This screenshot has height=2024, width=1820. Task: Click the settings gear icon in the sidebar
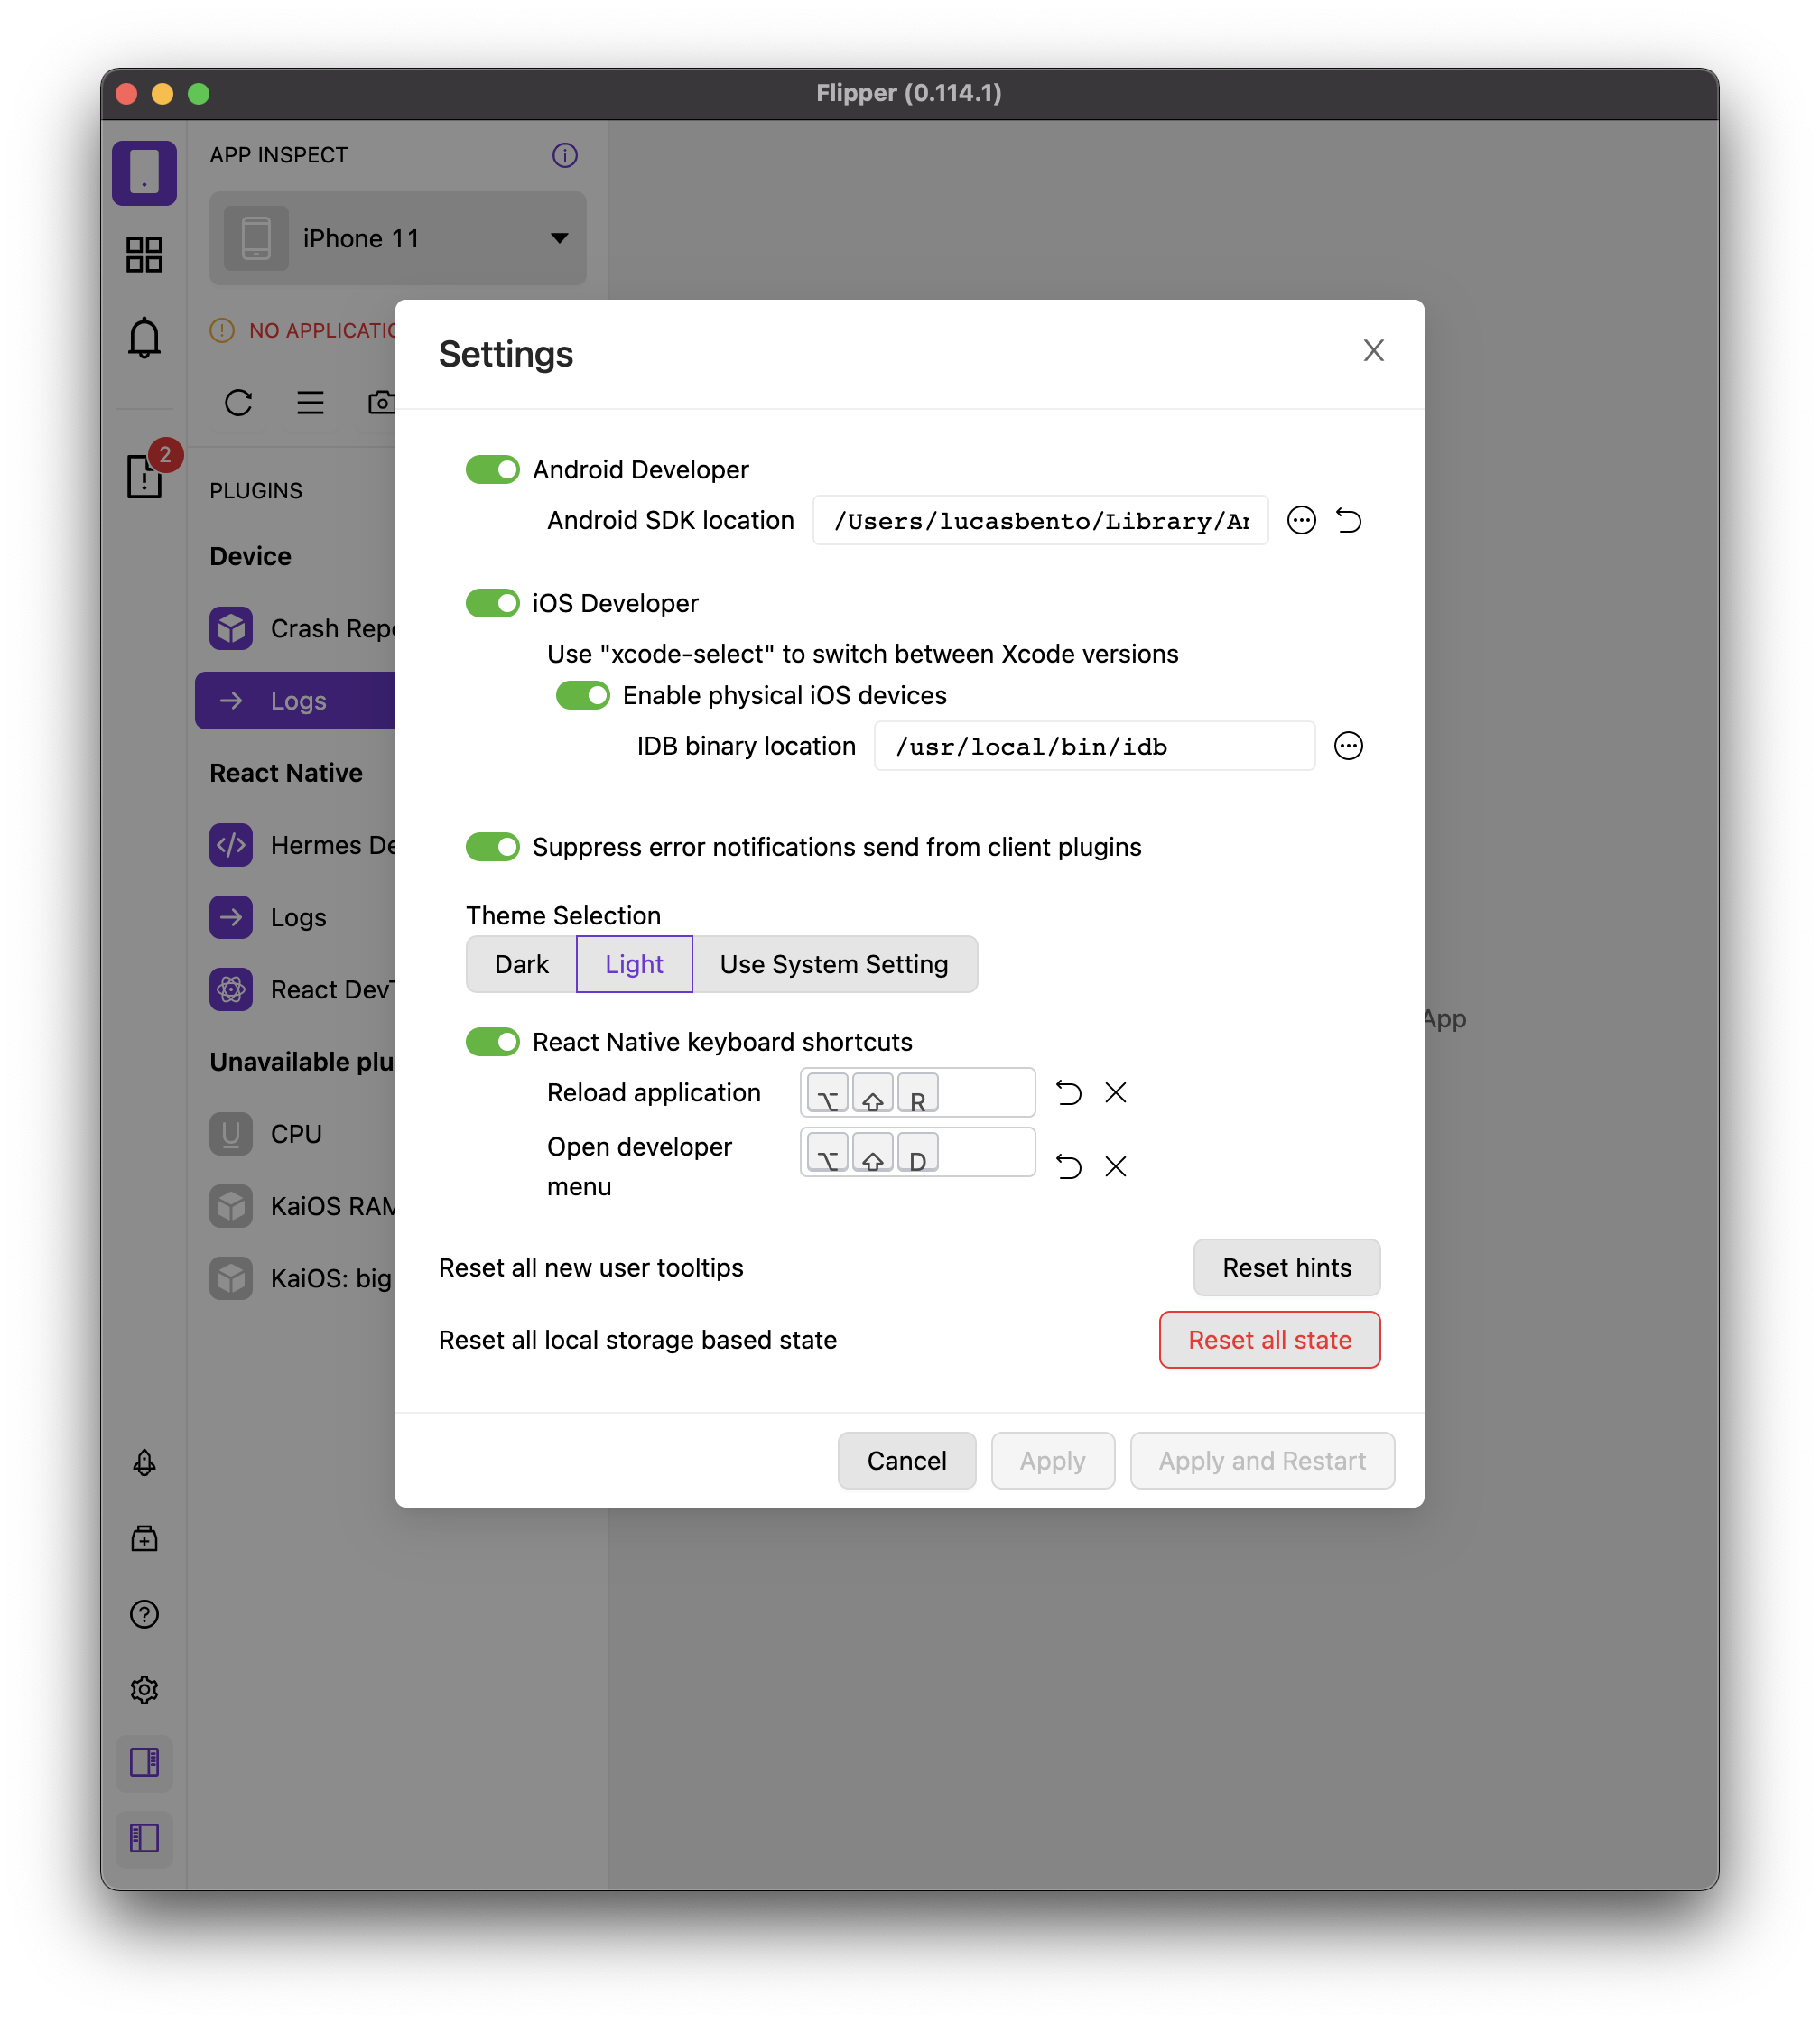144,1689
